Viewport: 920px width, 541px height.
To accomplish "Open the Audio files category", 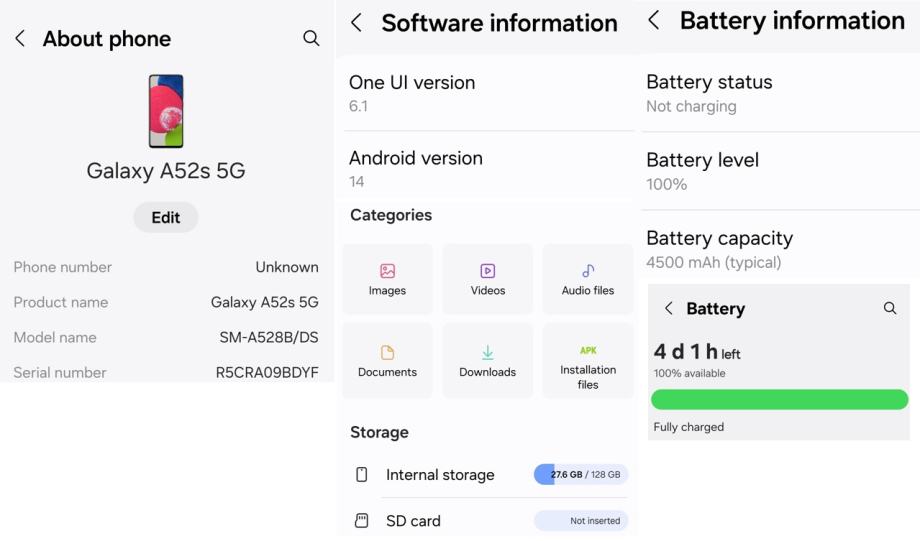I will click(588, 279).
